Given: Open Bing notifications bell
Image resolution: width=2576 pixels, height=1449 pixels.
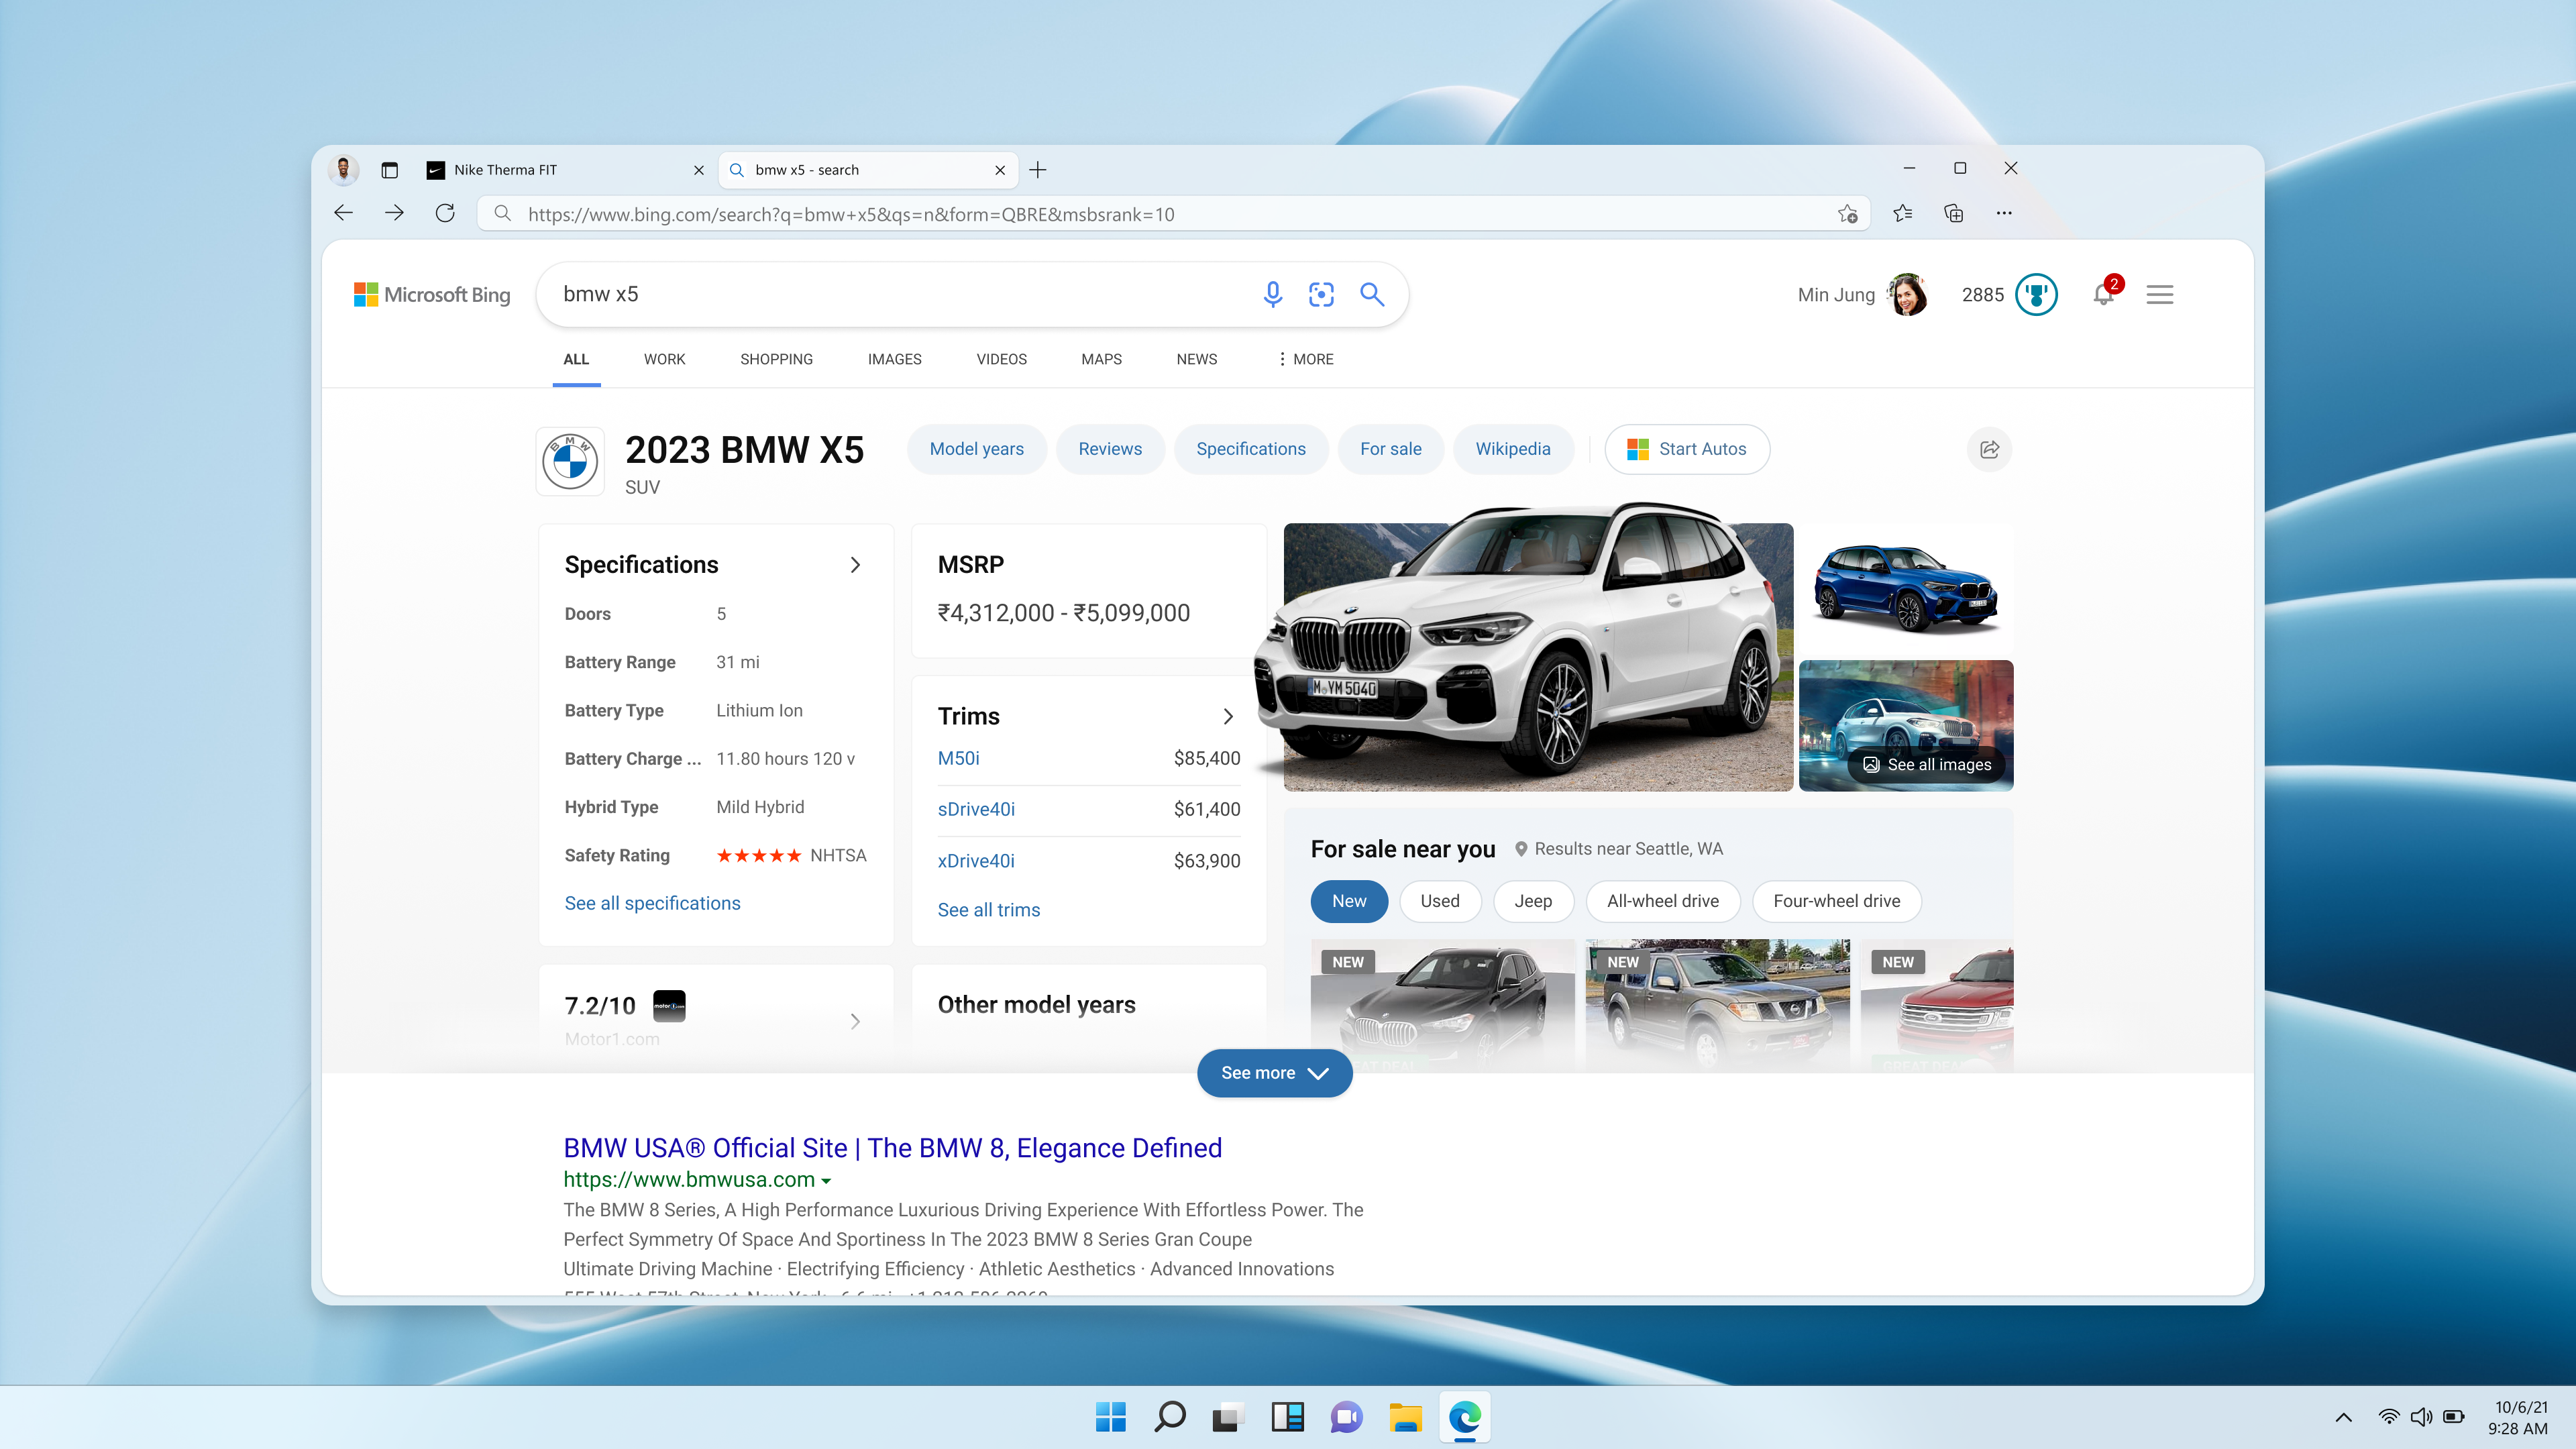Looking at the screenshot, I should (2104, 293).
